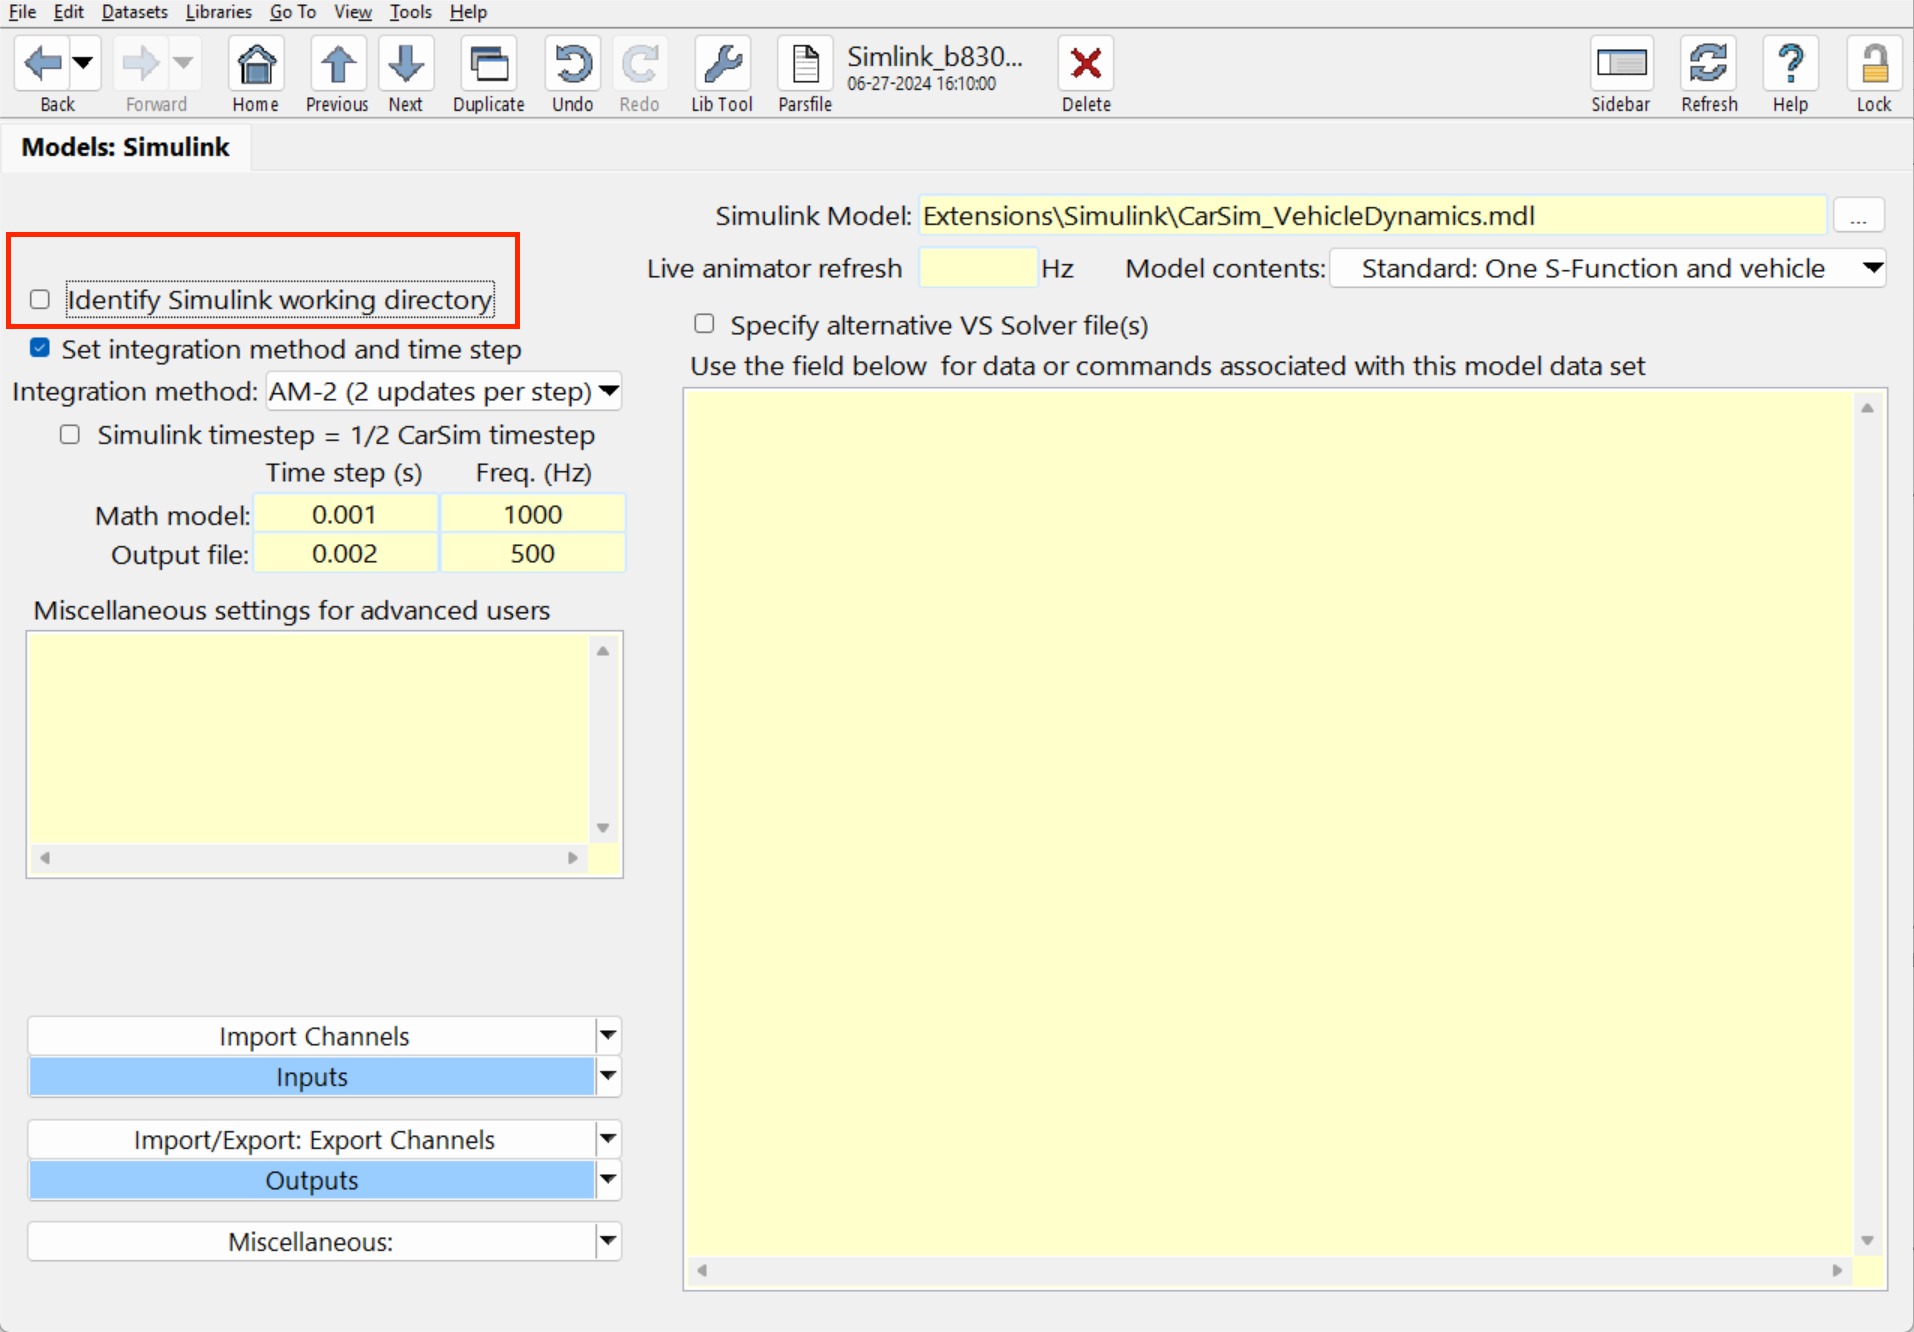Undo the last change
Viewport: 1914px width, 1332px height.
(573, 64)
